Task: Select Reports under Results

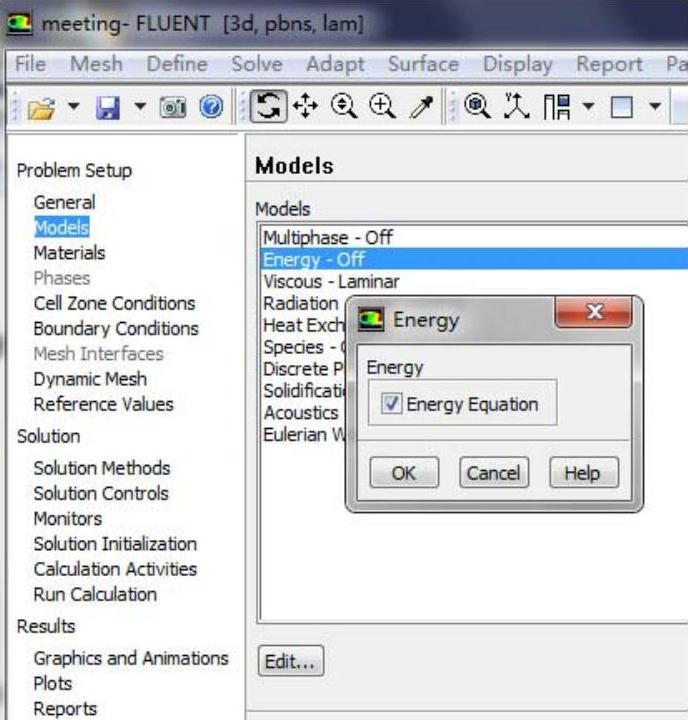Action: tap(65, 709)
